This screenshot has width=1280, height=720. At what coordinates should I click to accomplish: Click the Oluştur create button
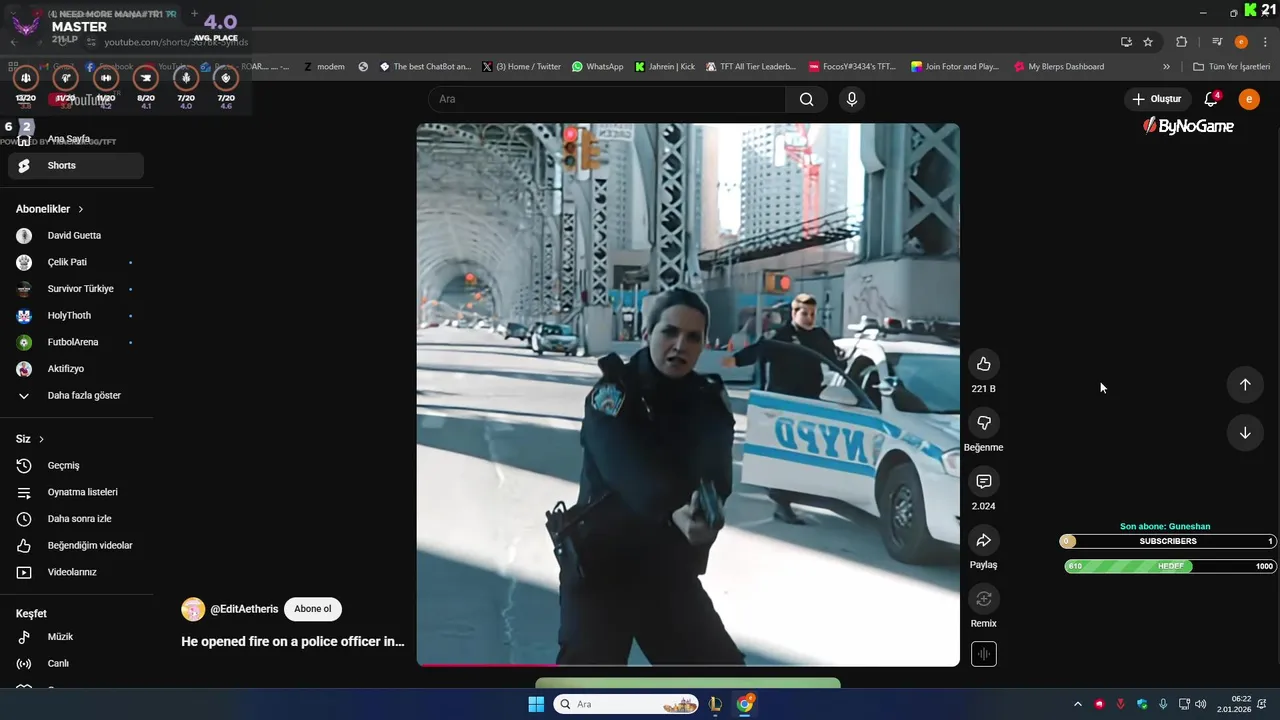pos(1157,99)
